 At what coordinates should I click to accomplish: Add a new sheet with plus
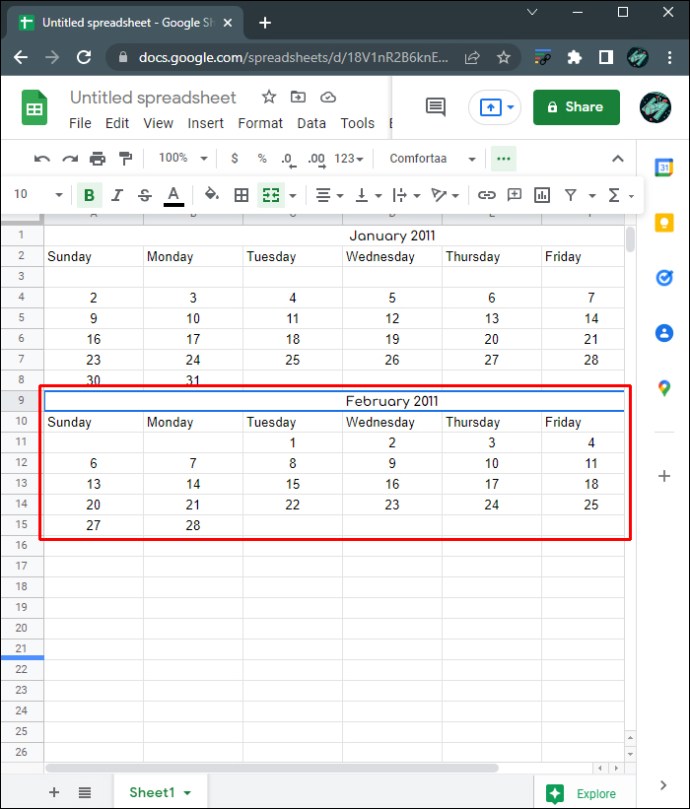point(54,792)
